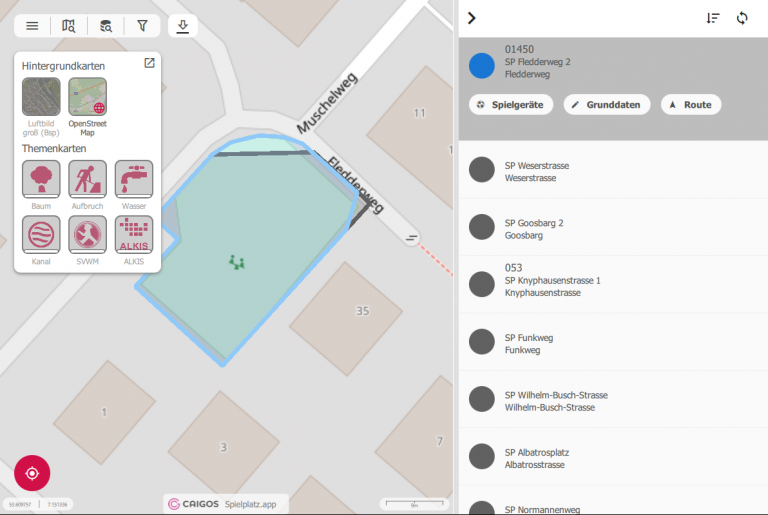
Task: Click the Muschelweg street label
Action: tap(327, 103)
